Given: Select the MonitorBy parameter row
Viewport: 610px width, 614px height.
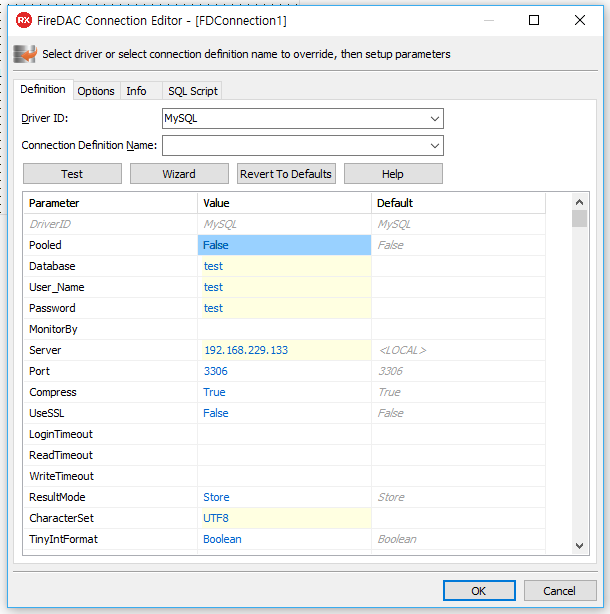Looking at the screenshot, I should [284, 329].
